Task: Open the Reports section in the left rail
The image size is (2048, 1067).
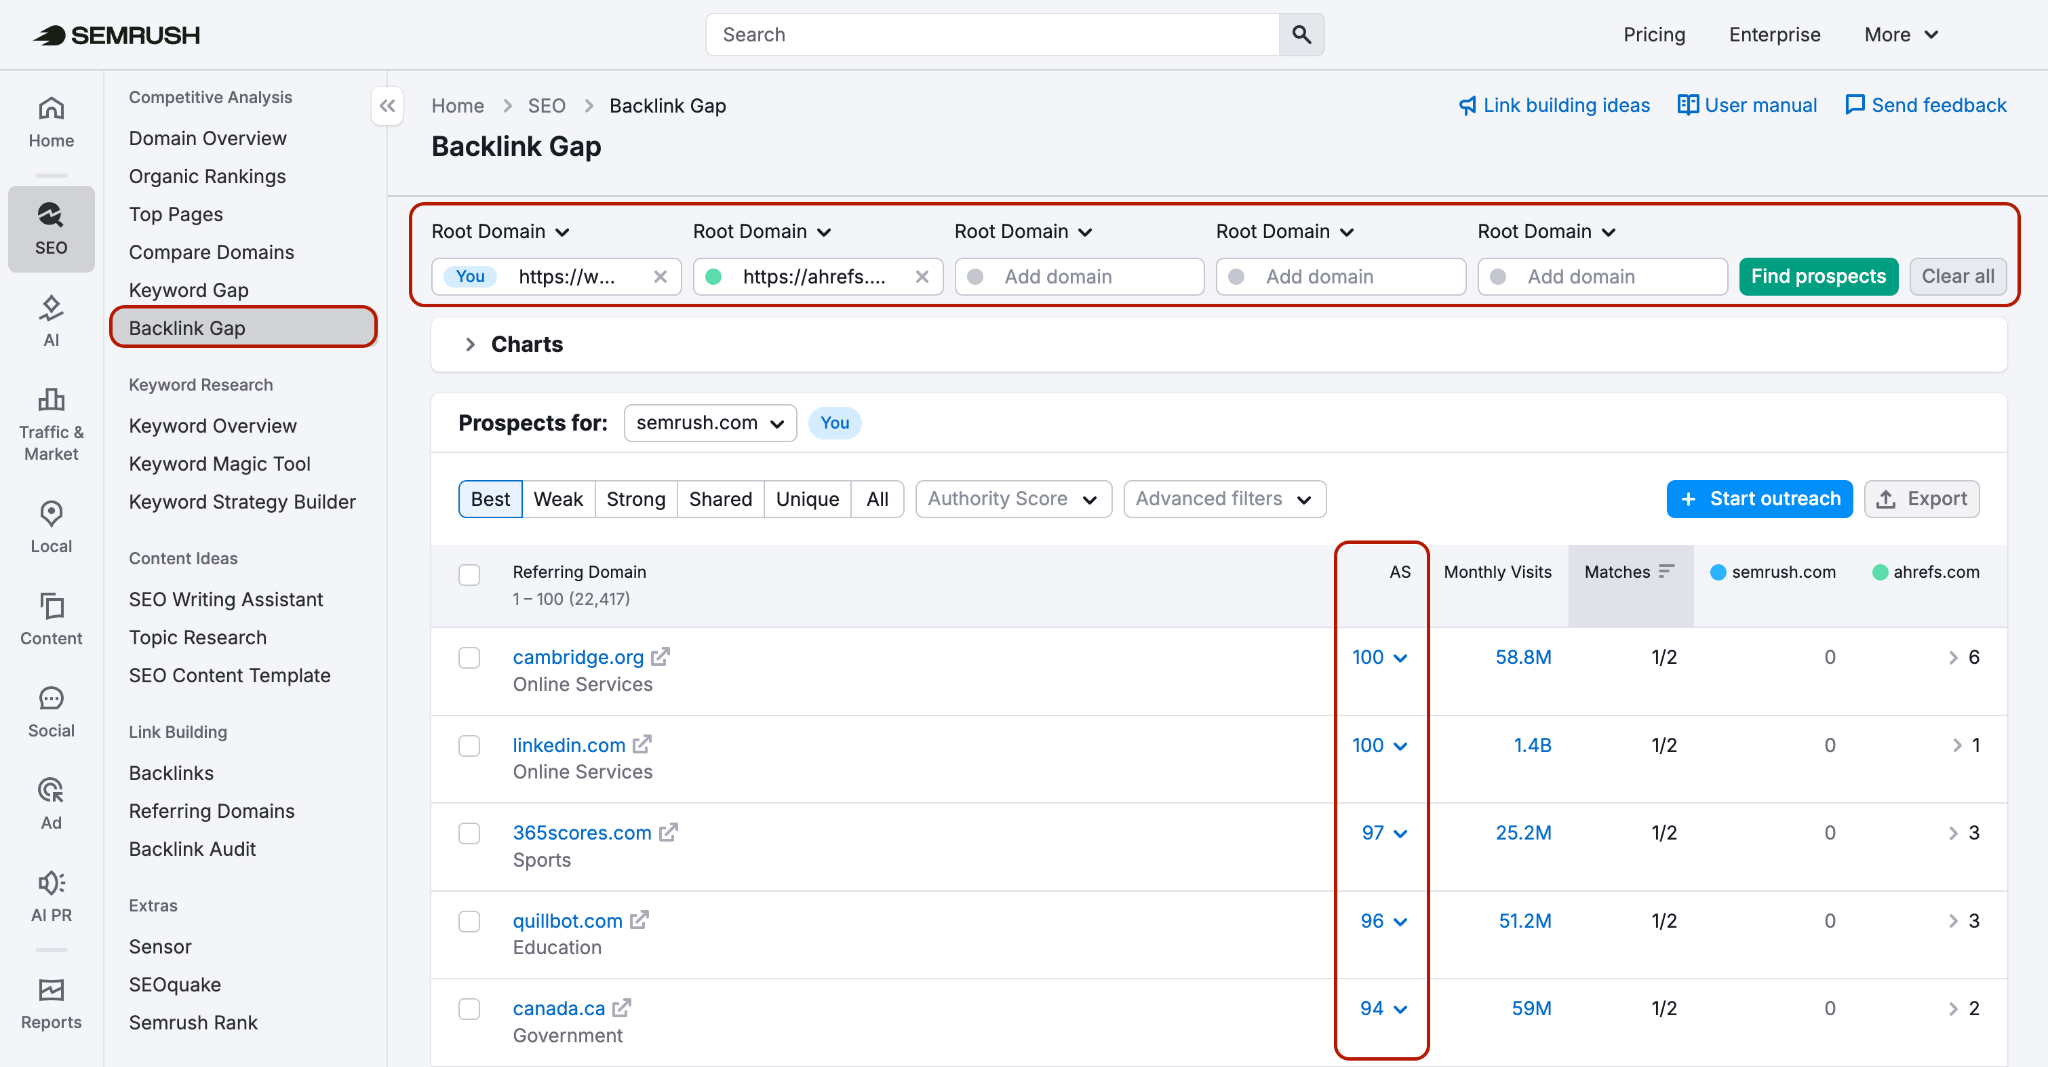Action: pyautogui.click(x=51, y=1003)
